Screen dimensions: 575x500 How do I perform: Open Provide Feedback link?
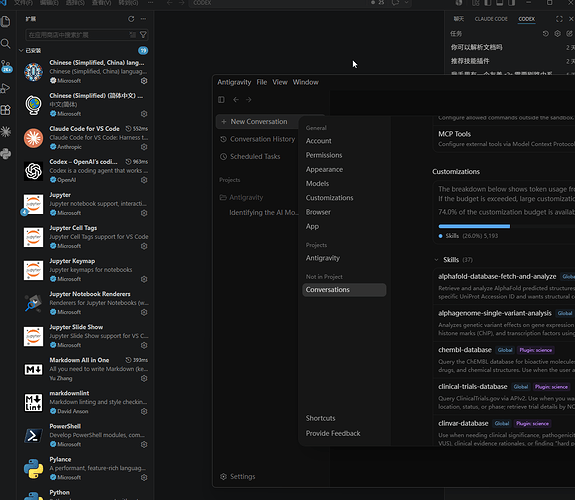pos(333,433)
